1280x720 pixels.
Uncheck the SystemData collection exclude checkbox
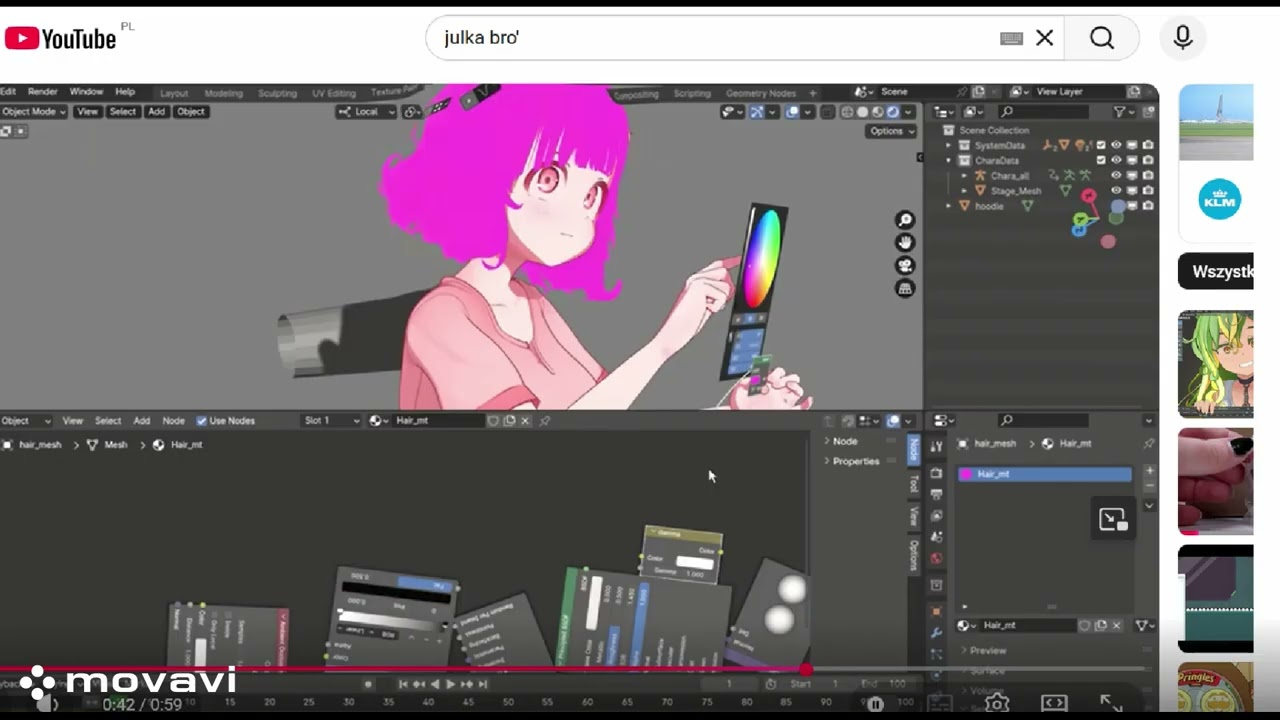pos(1101,145)
